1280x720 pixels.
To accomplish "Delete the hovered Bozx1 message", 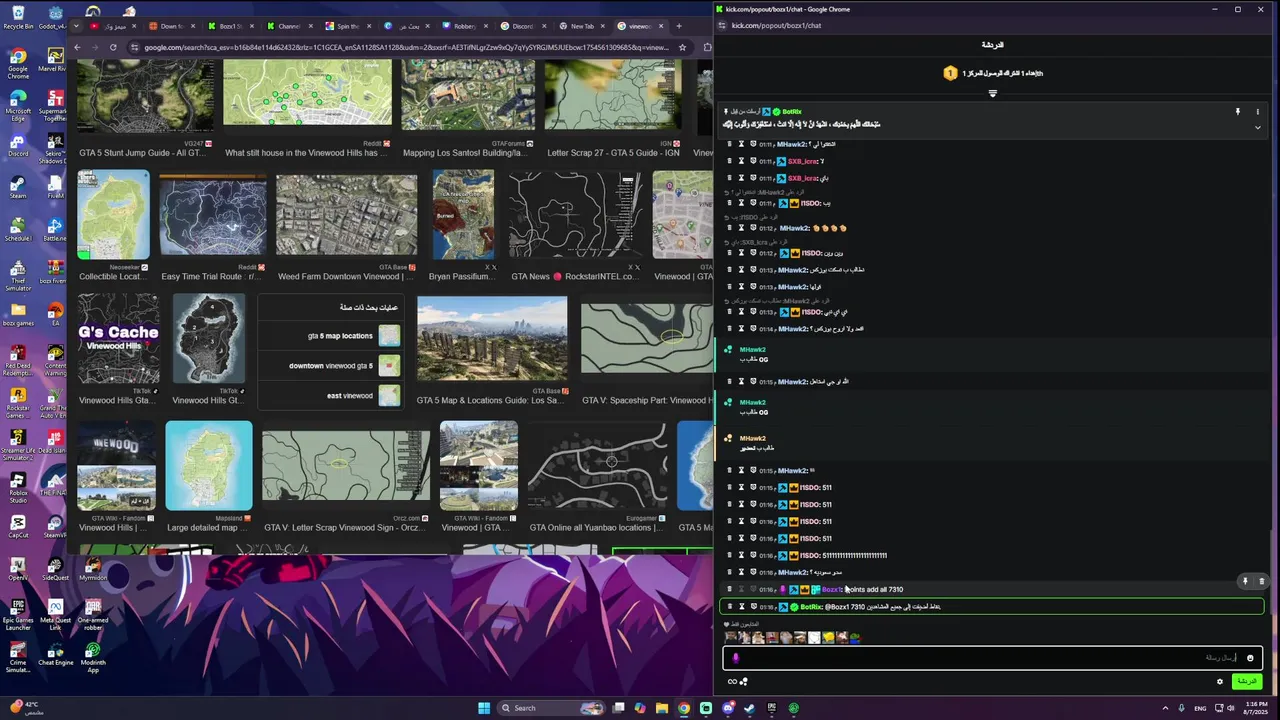I will [1261, 580].
